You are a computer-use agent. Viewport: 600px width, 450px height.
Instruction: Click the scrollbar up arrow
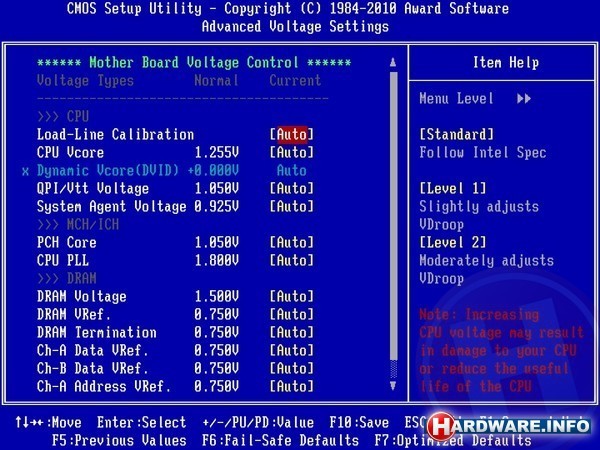[x=393, y=62]
